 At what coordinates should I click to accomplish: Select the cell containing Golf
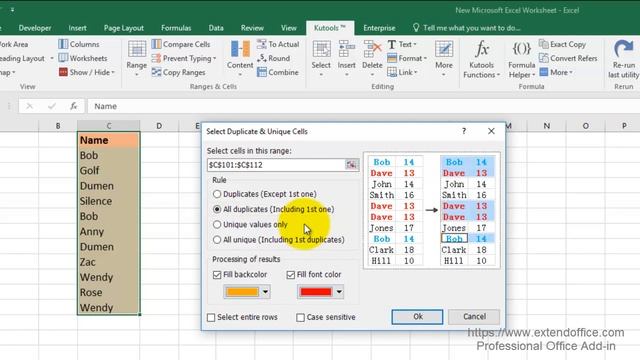tap(109, 171)
